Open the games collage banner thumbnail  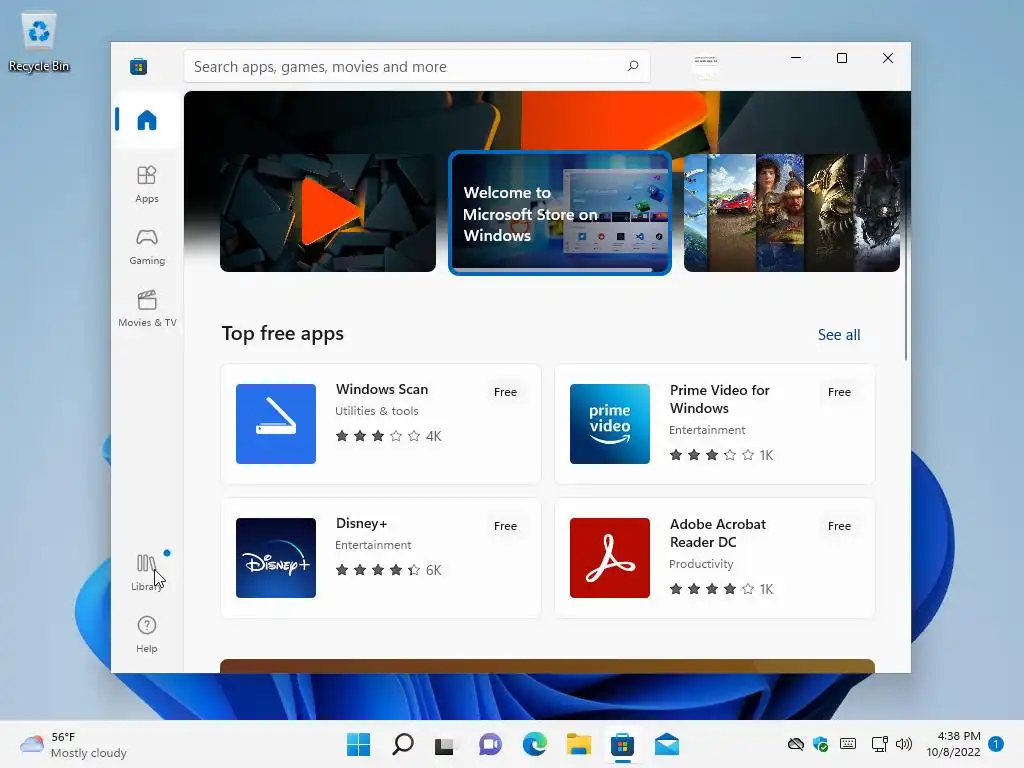[792, 213]
